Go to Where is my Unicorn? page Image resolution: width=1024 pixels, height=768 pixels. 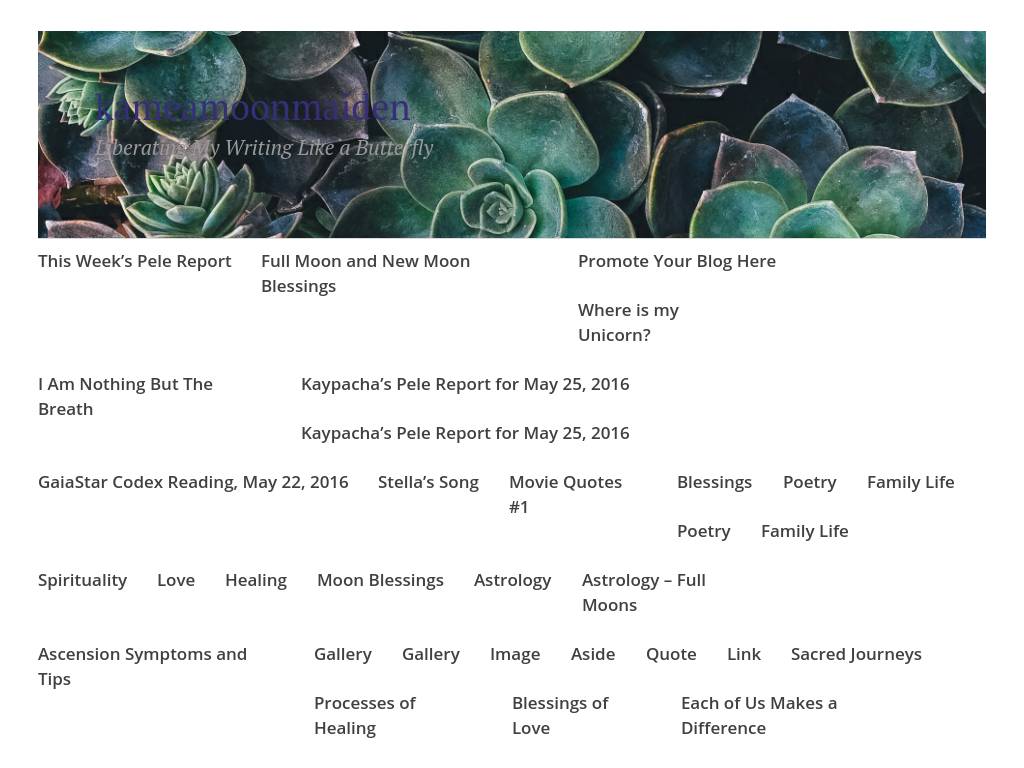point(628,323)
